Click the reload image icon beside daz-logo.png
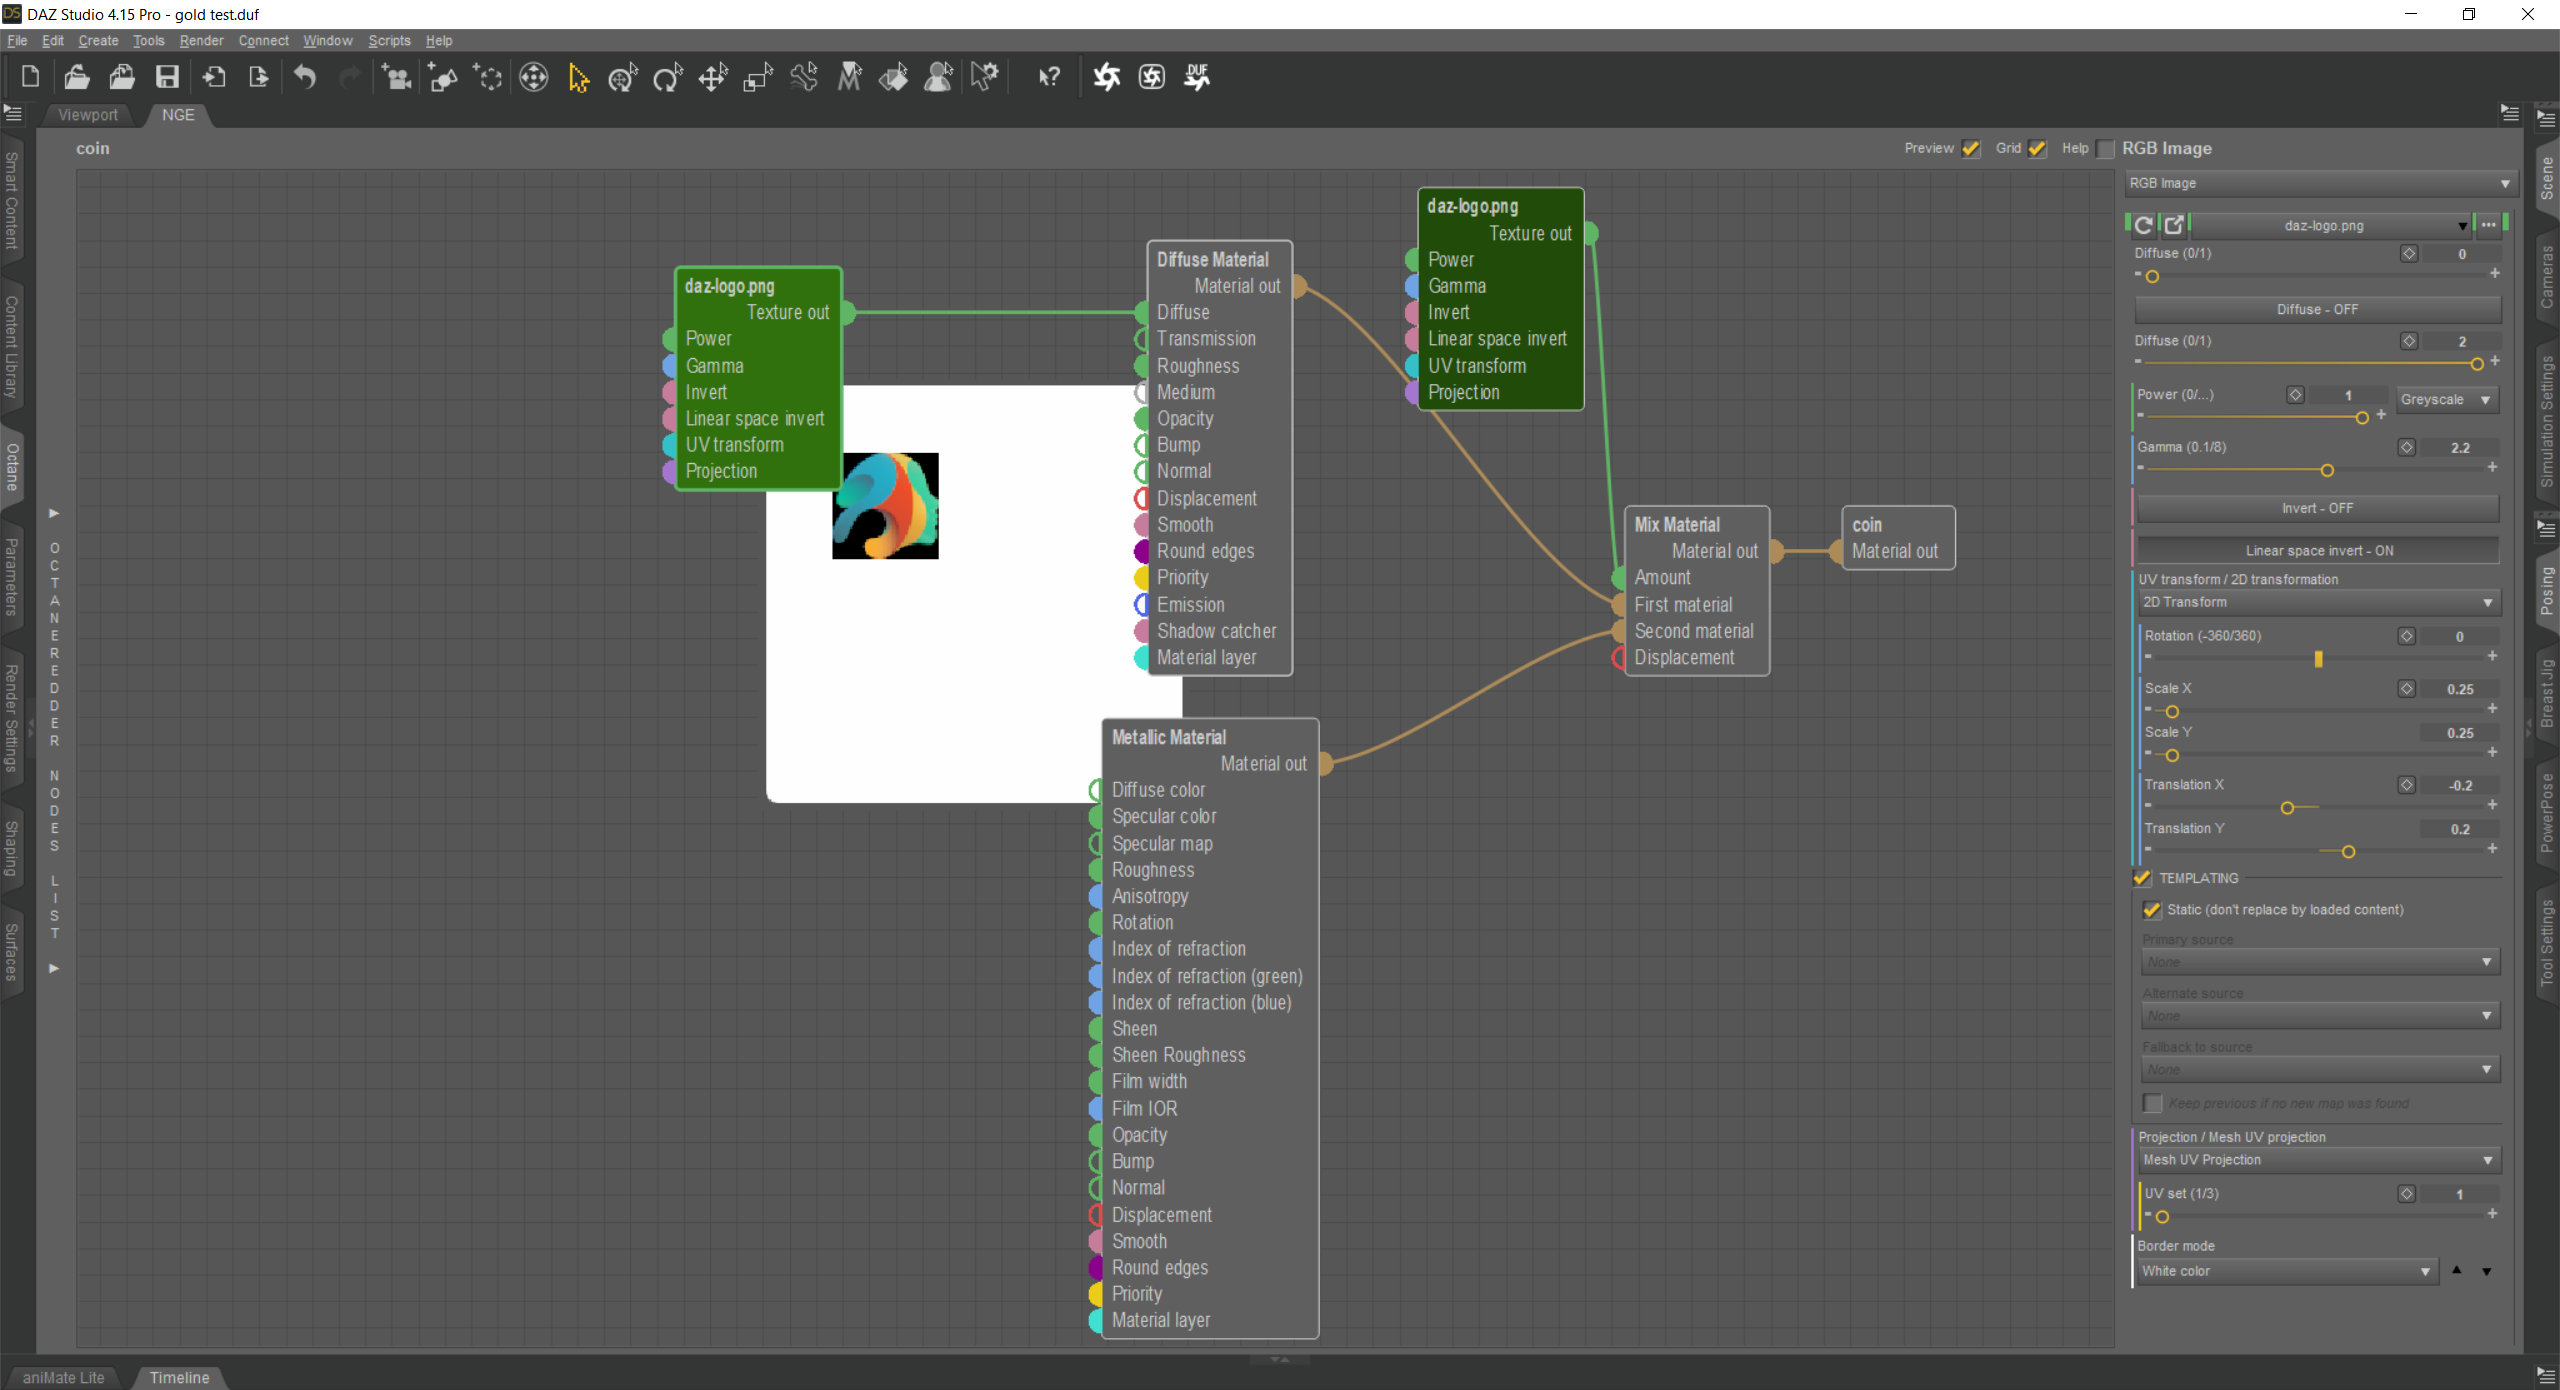 click(x=2144, y=225)
